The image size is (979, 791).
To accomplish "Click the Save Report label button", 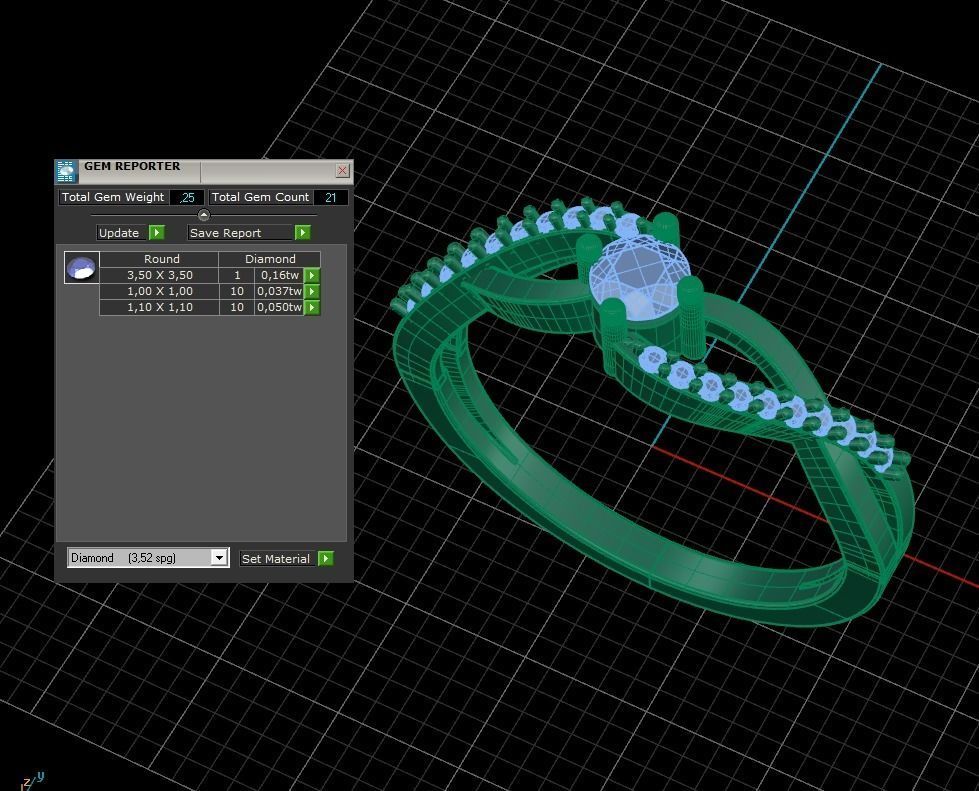I will coord(240,233).
